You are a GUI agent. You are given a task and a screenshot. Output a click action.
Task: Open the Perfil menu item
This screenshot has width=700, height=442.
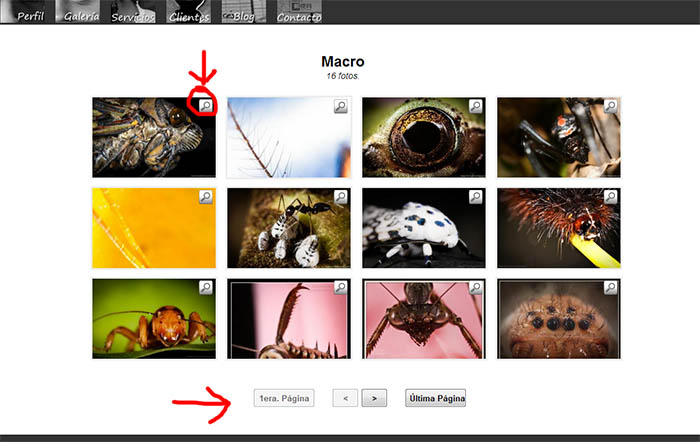tap(23, 12)
